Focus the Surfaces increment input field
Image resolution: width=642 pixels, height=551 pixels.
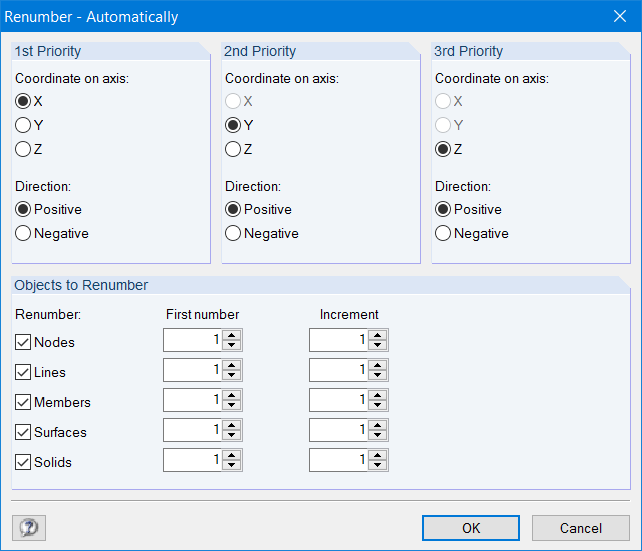click(x=338, y=431)
